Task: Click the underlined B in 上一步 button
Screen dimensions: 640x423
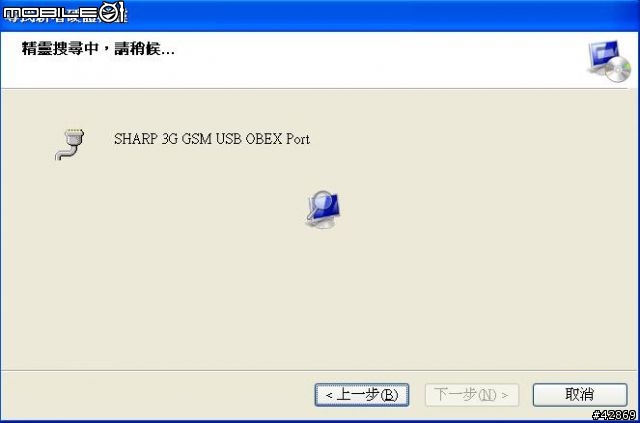Action: (x=388, y=395)
